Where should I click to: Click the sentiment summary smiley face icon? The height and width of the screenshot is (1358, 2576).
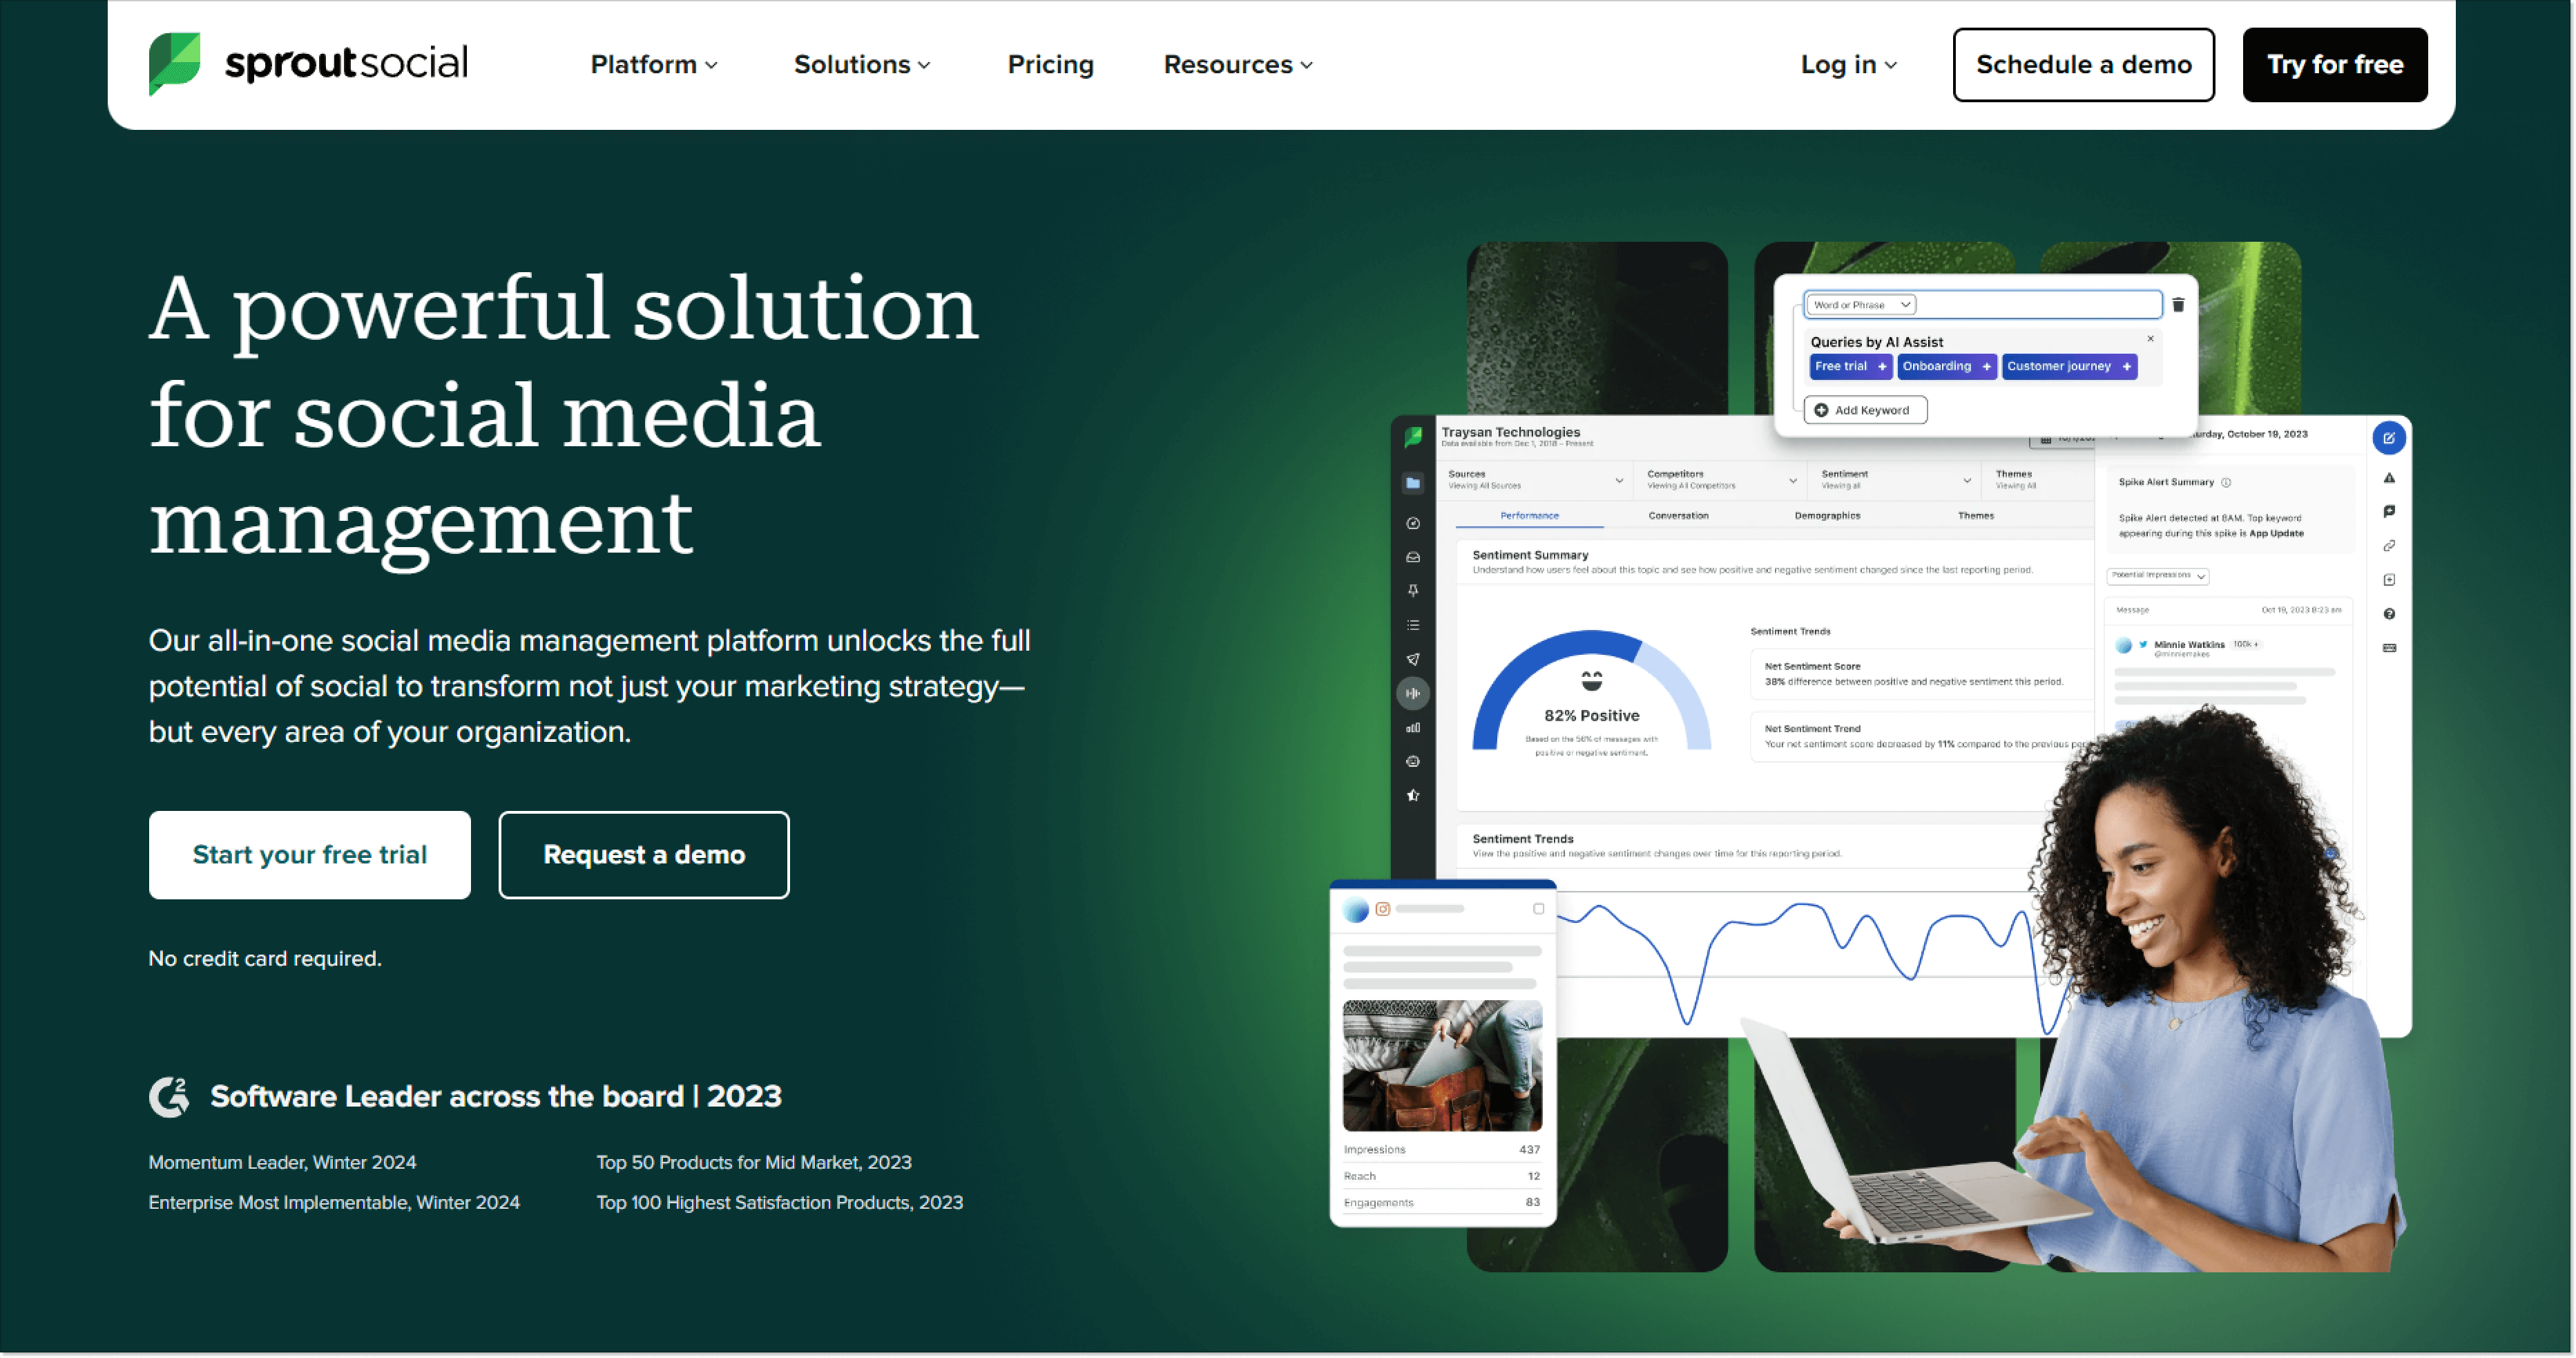[x=1586, y=682]
